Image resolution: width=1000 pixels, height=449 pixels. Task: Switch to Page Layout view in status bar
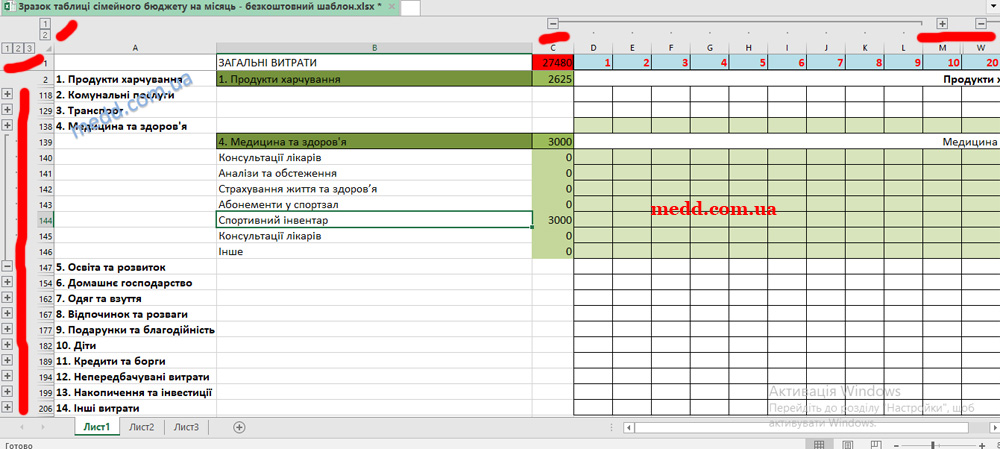[848, 445]
